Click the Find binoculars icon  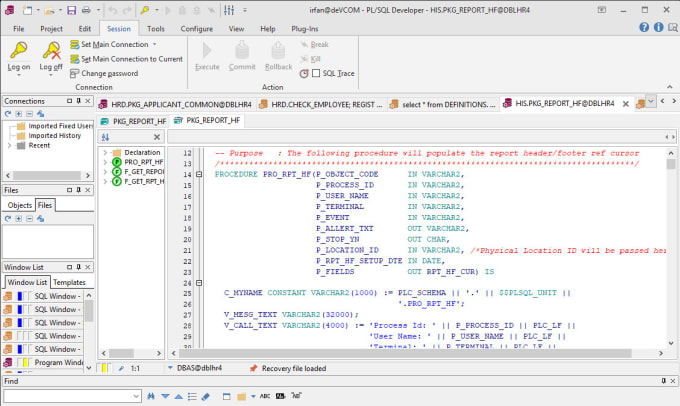click(x=151, y=396)
